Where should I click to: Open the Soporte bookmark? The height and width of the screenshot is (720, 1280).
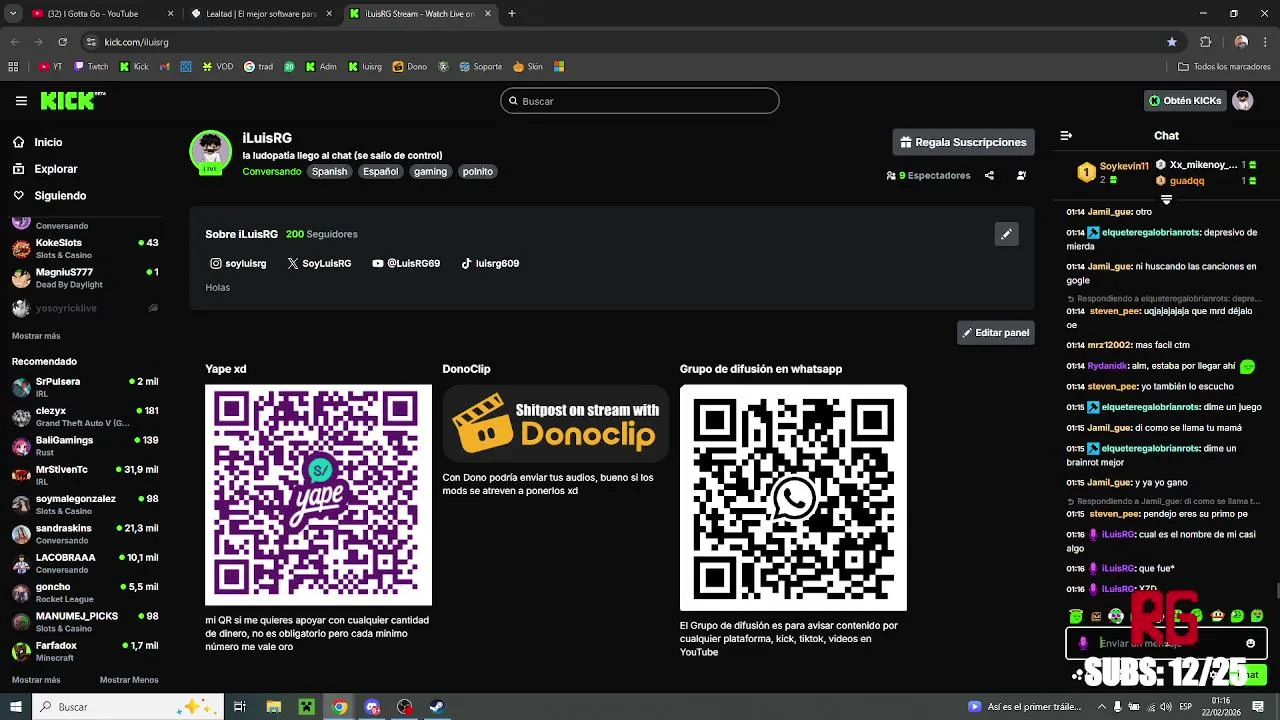(x=481, y=67)
